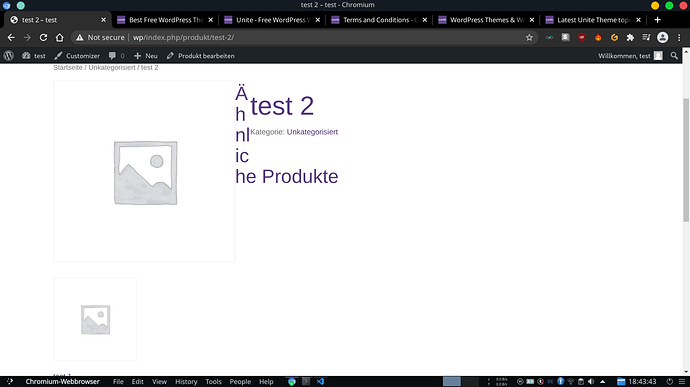Click the orange G extension icon

point(614,38)
